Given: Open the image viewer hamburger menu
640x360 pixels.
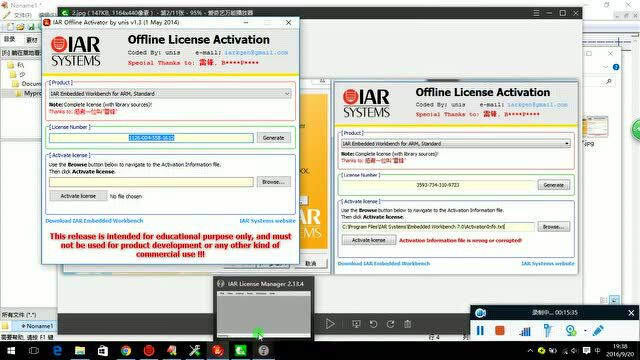Looking at the screenshot, I should (x=536, y=13).
